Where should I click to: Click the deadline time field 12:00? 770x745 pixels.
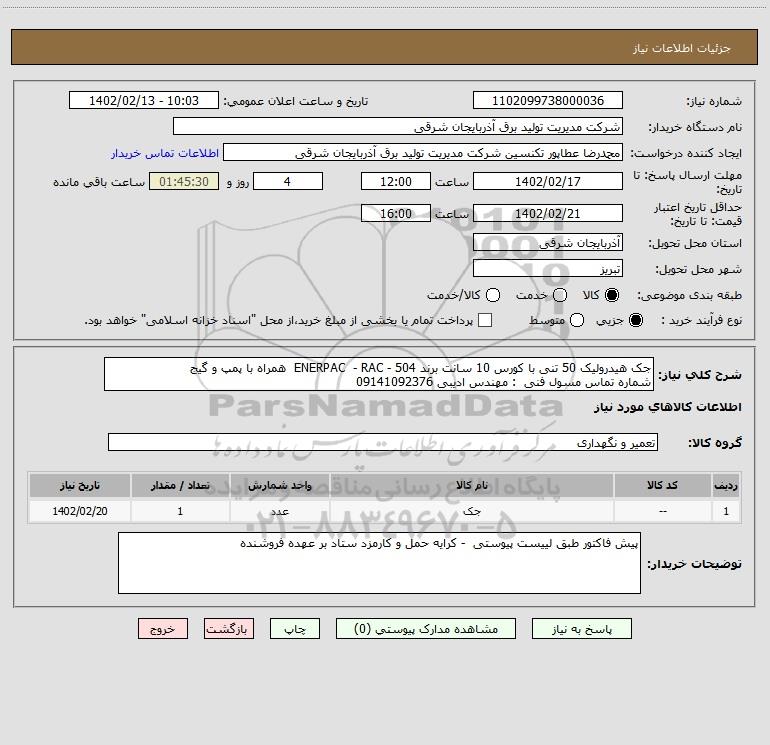(x=396, y=182)
